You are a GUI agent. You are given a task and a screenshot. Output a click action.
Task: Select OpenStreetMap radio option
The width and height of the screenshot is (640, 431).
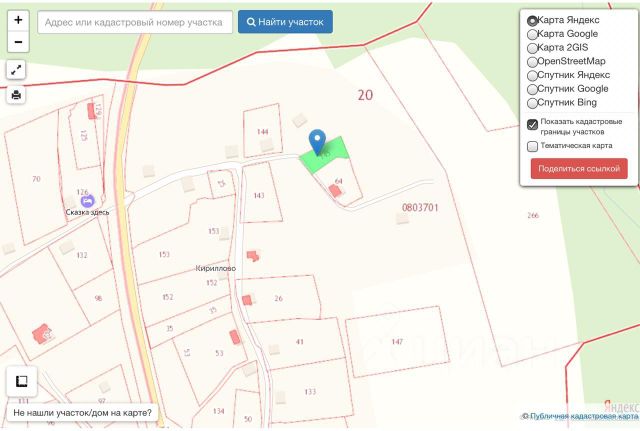pos(532,62)
